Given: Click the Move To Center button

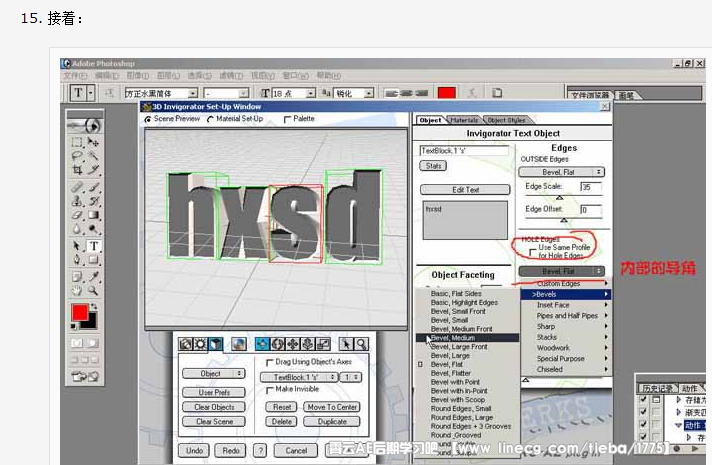Looking at the screenshot, I should click(332, 407).
